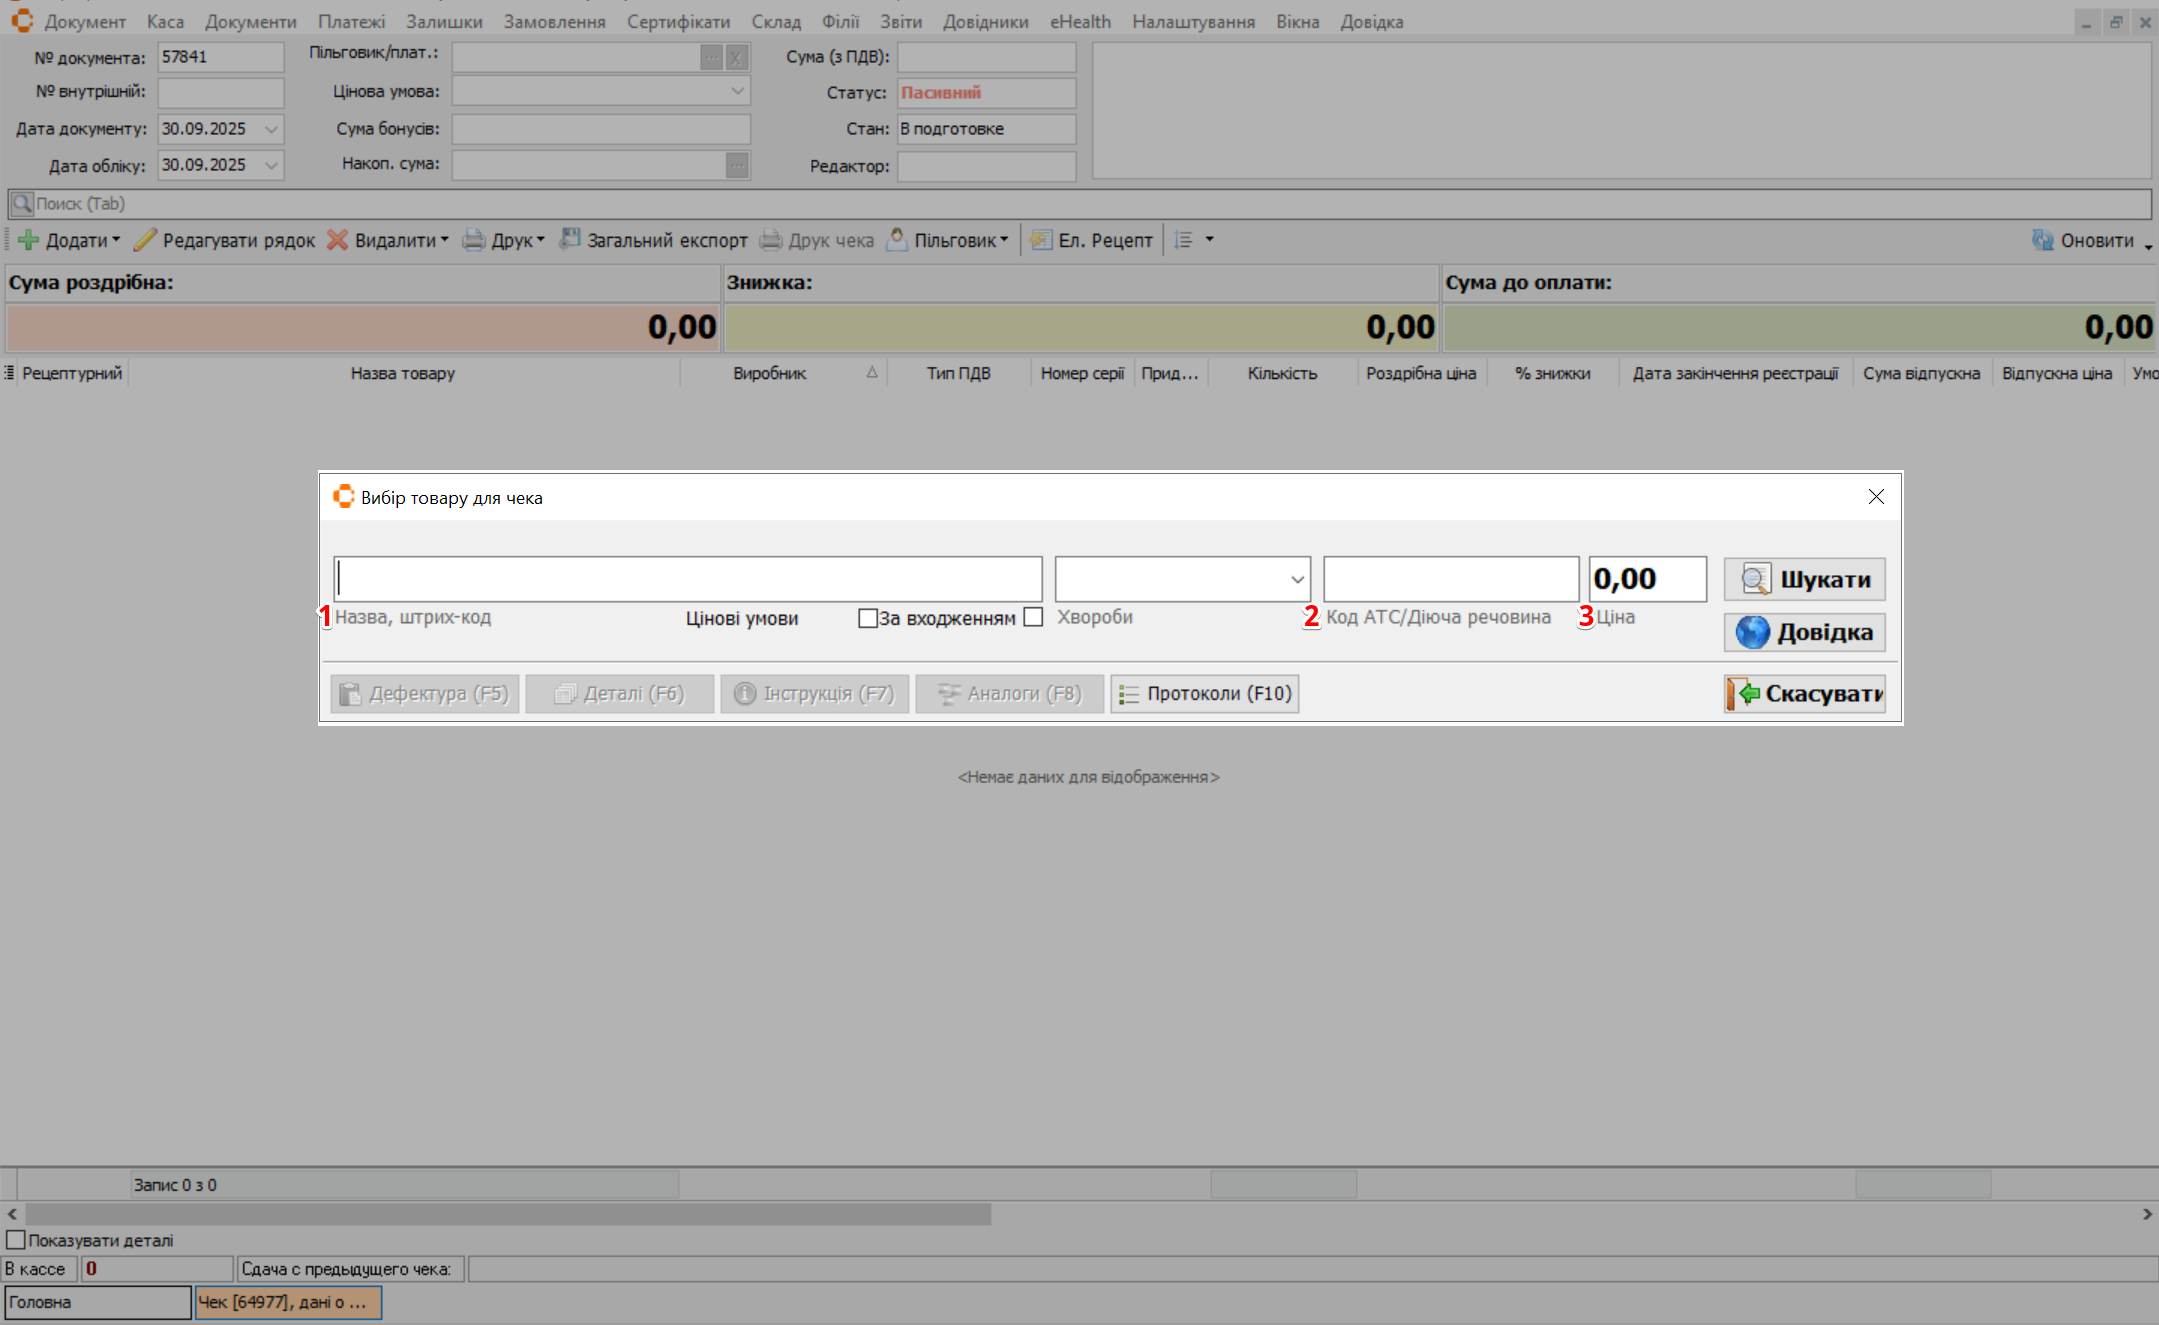Expand the Хвороби combo box
Image resolution: width=2159 pixels, height=1325 pixels.
click(1297, 579)
